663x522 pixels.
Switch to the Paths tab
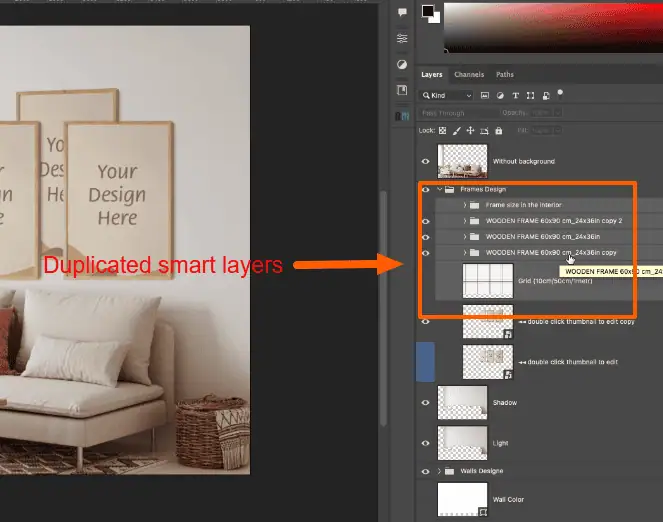tap(505, 75)
